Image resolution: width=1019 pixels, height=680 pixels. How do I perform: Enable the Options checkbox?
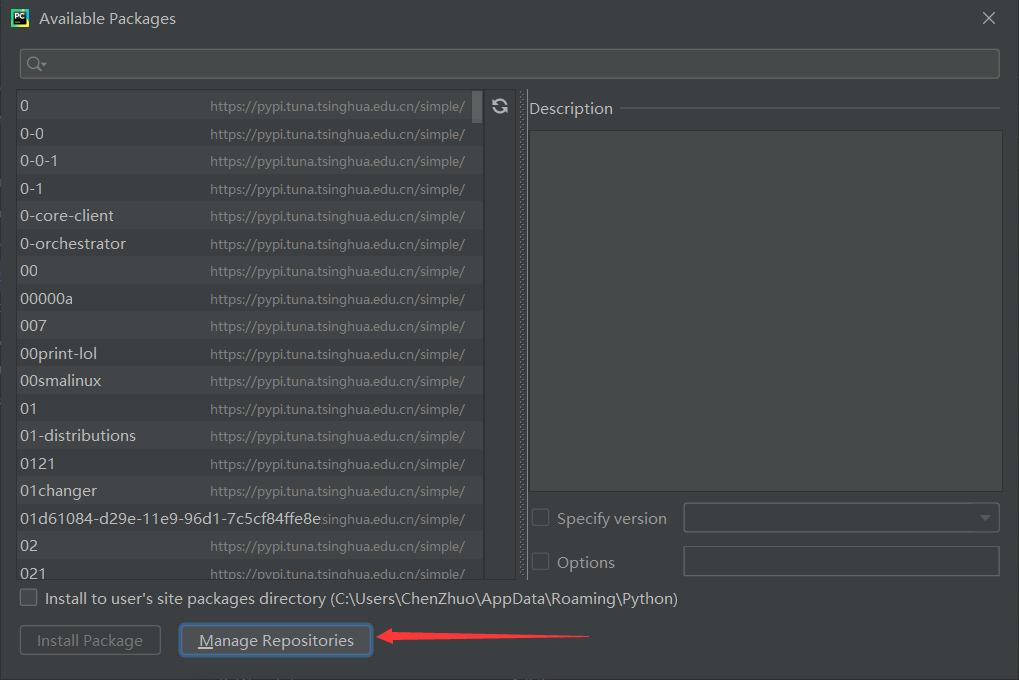541,562
